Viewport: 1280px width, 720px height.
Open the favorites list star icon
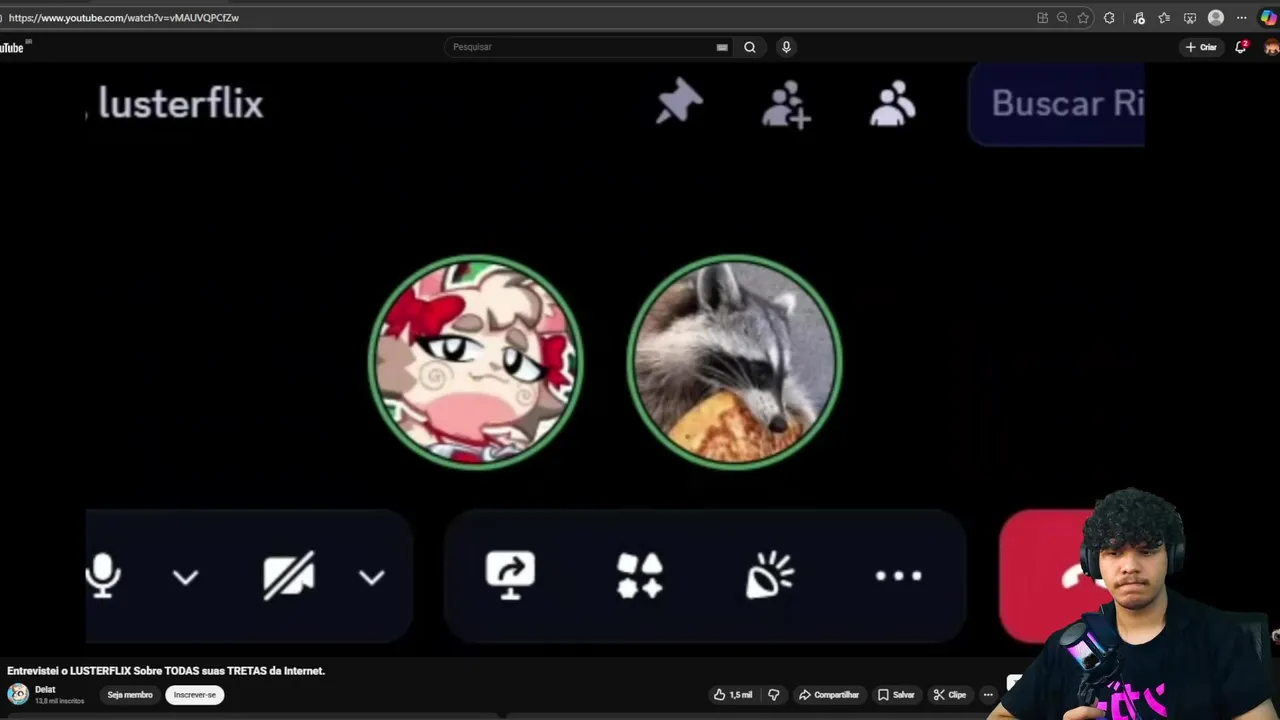coord(1164,18)
